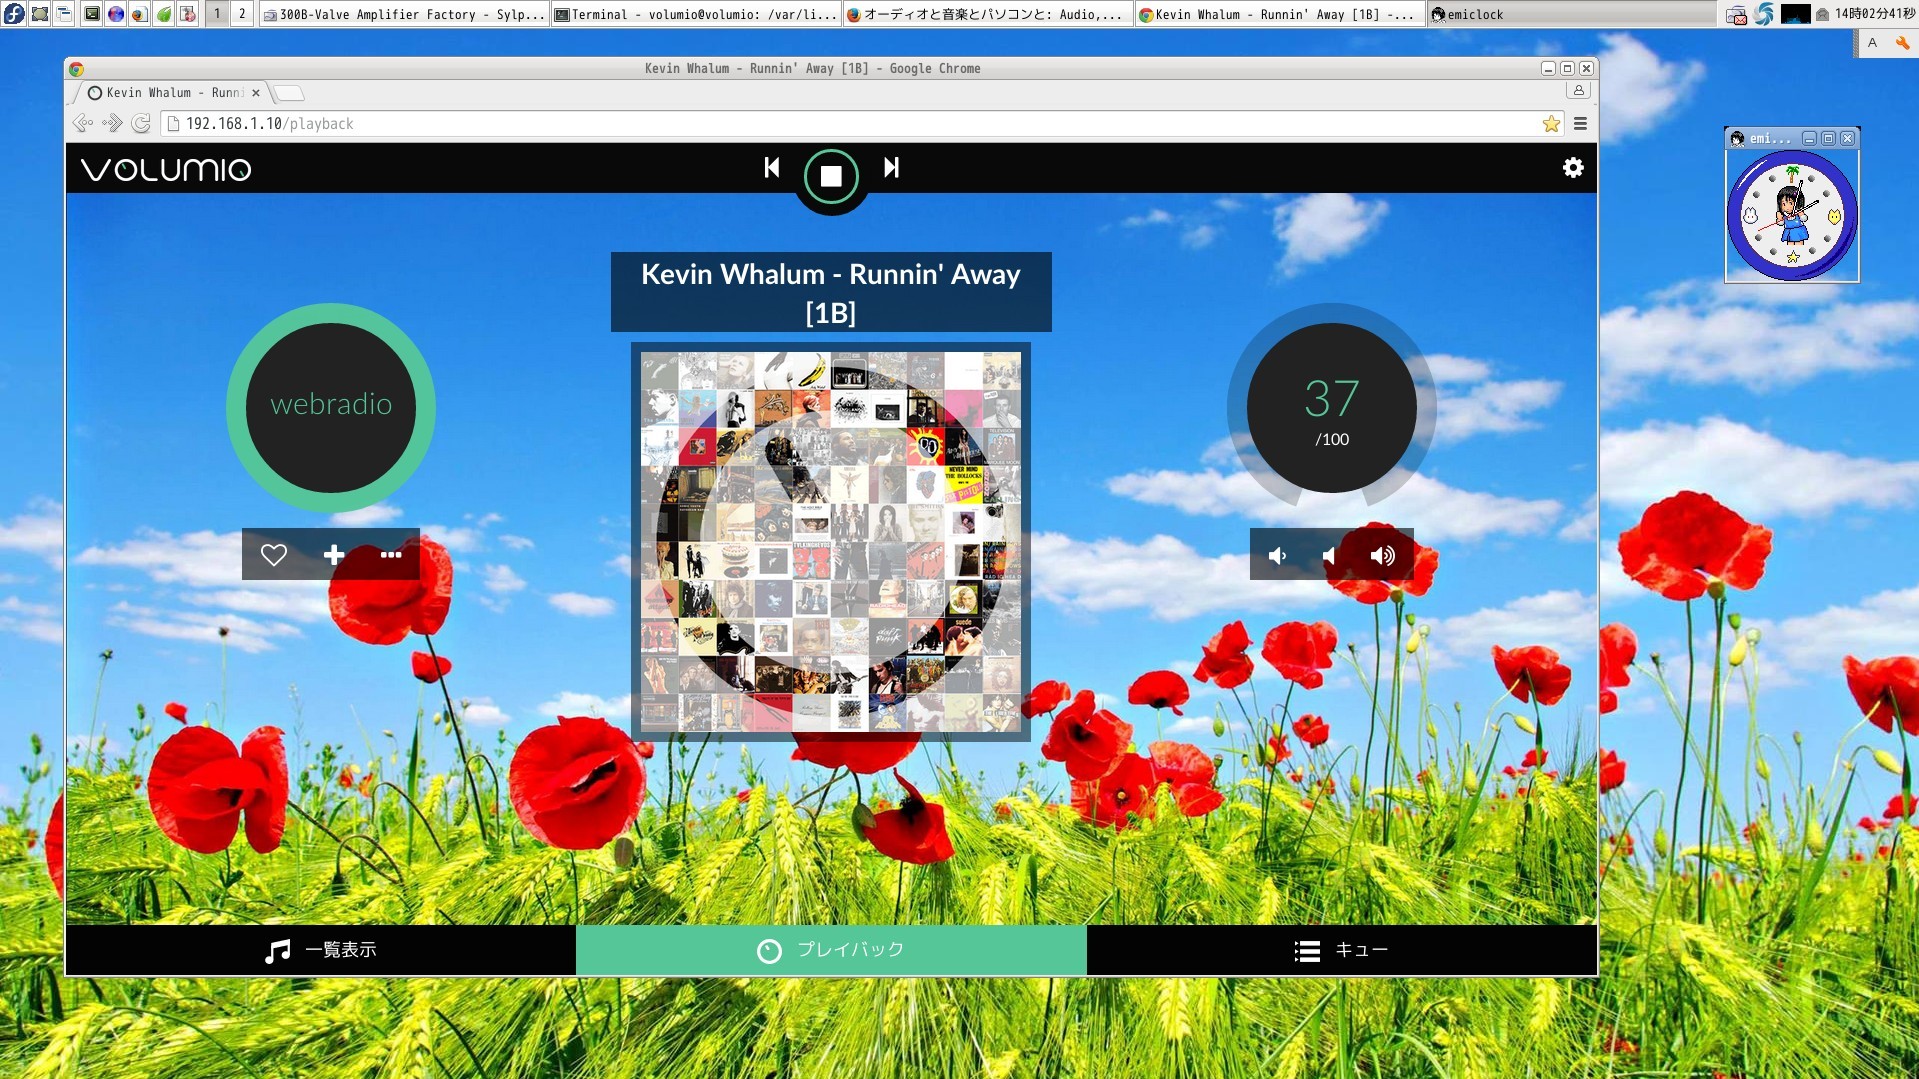Open the Chrome hamburger menu
Screen dimensions: 1919x1079
1580,124
